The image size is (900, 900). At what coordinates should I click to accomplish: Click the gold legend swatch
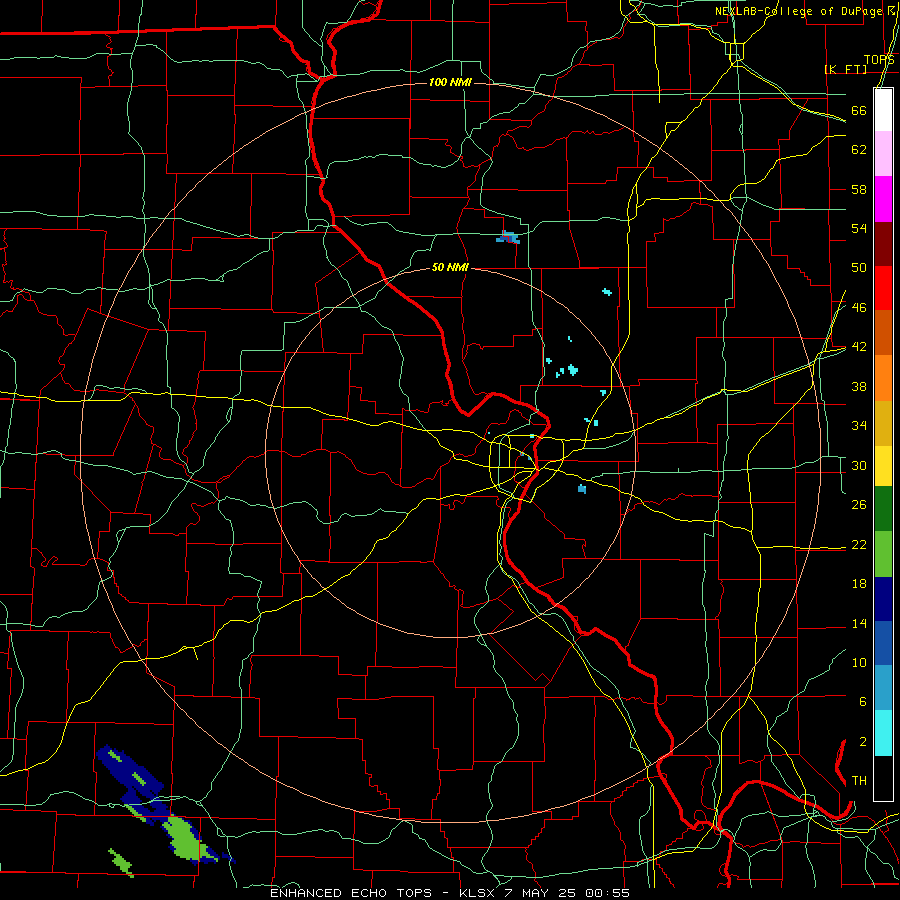tap(883, 423)
